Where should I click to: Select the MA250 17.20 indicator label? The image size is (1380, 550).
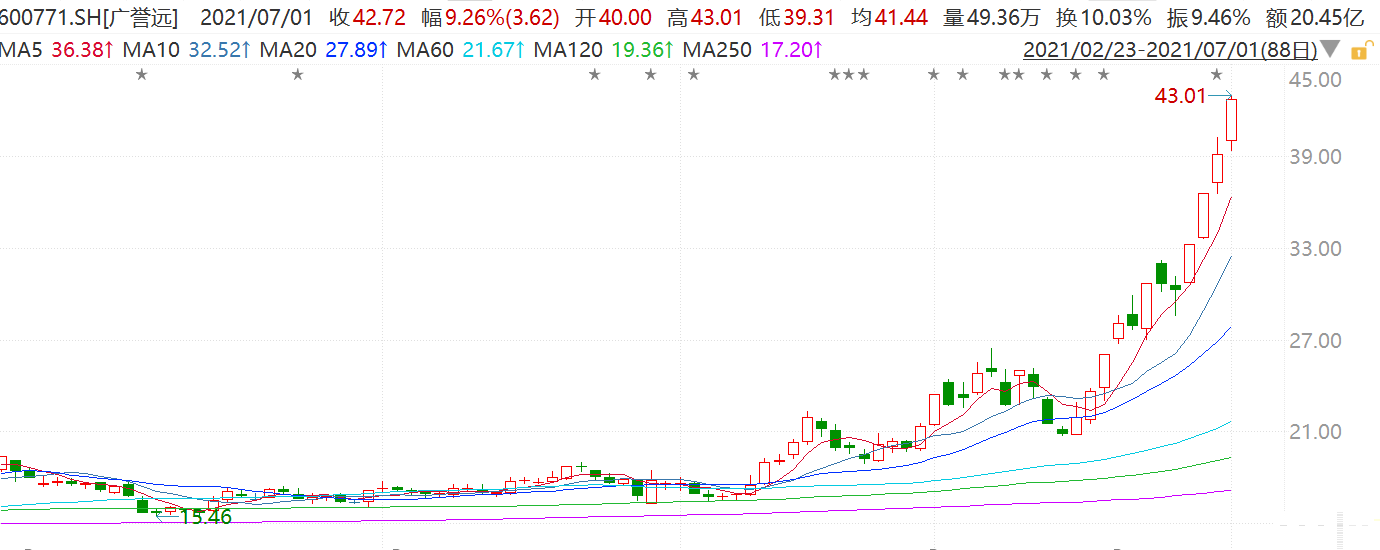tap(754, 49)
